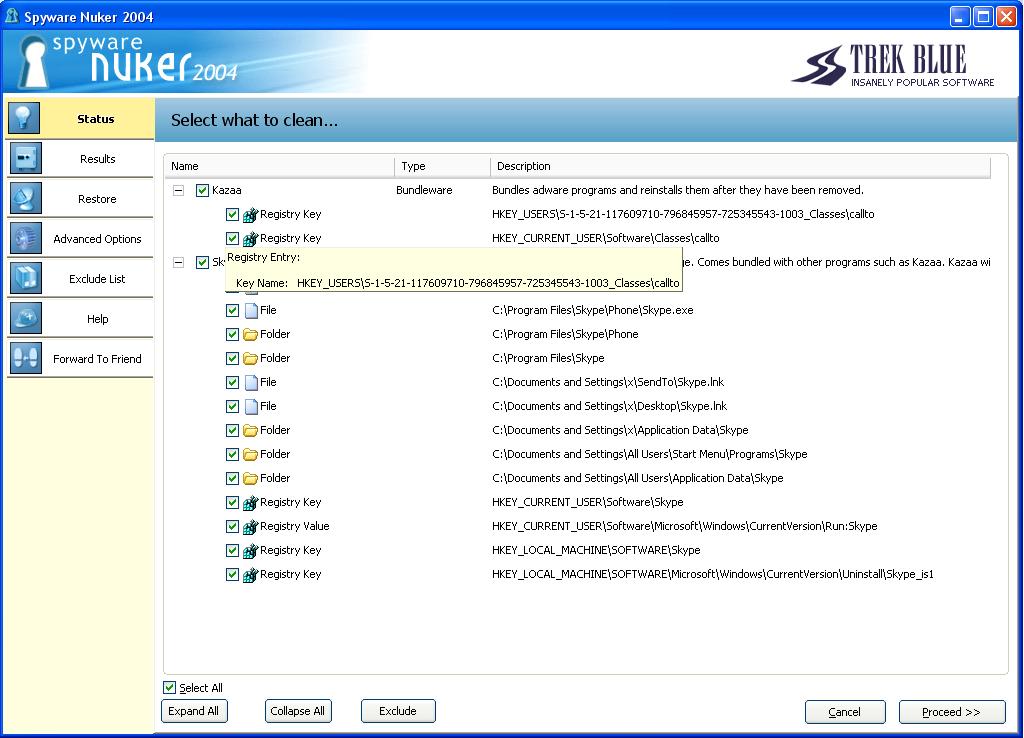This screenshot has height=738, width=1024.
Task: Uncheck the HKEY_USERS callto registry key checkbox
Action: point(232,214)
